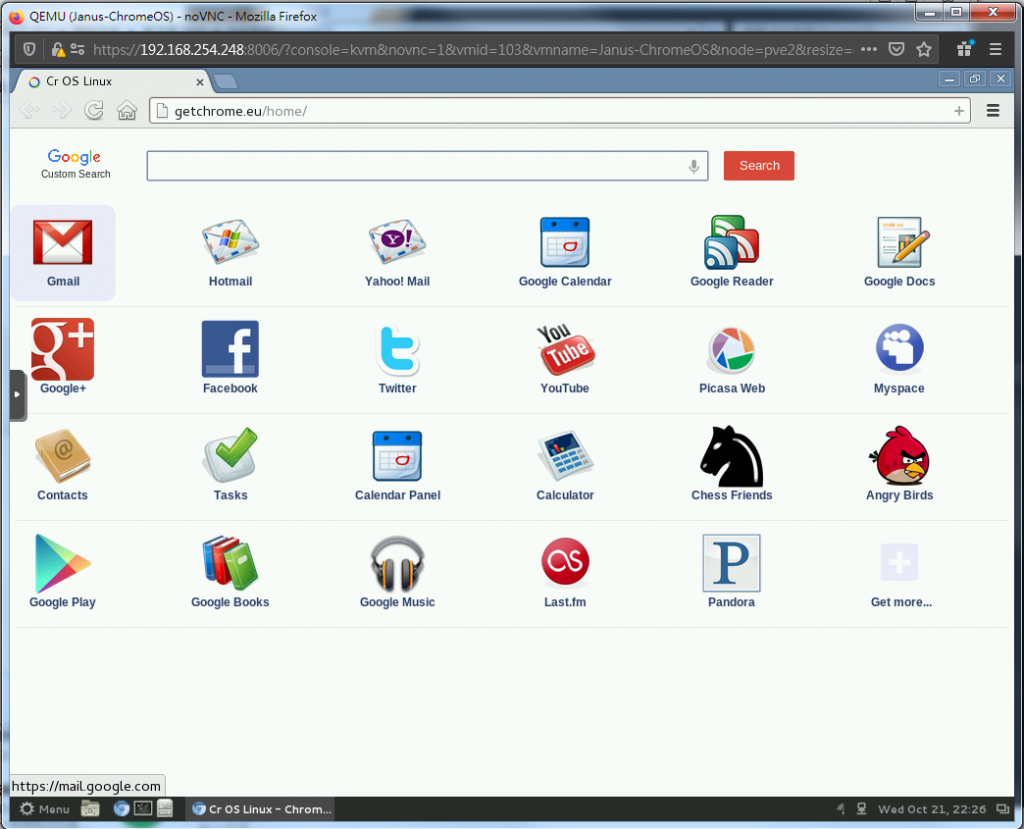
Task: Click the microphone voice search icon
Action: [x=694, y=167]
